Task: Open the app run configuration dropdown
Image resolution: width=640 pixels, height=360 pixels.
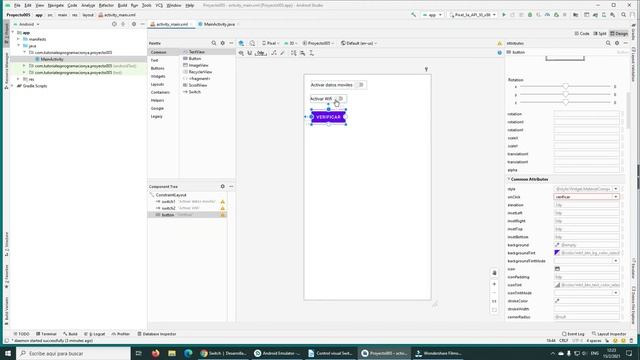Action: pyautogui.click(x=432, y=15)
